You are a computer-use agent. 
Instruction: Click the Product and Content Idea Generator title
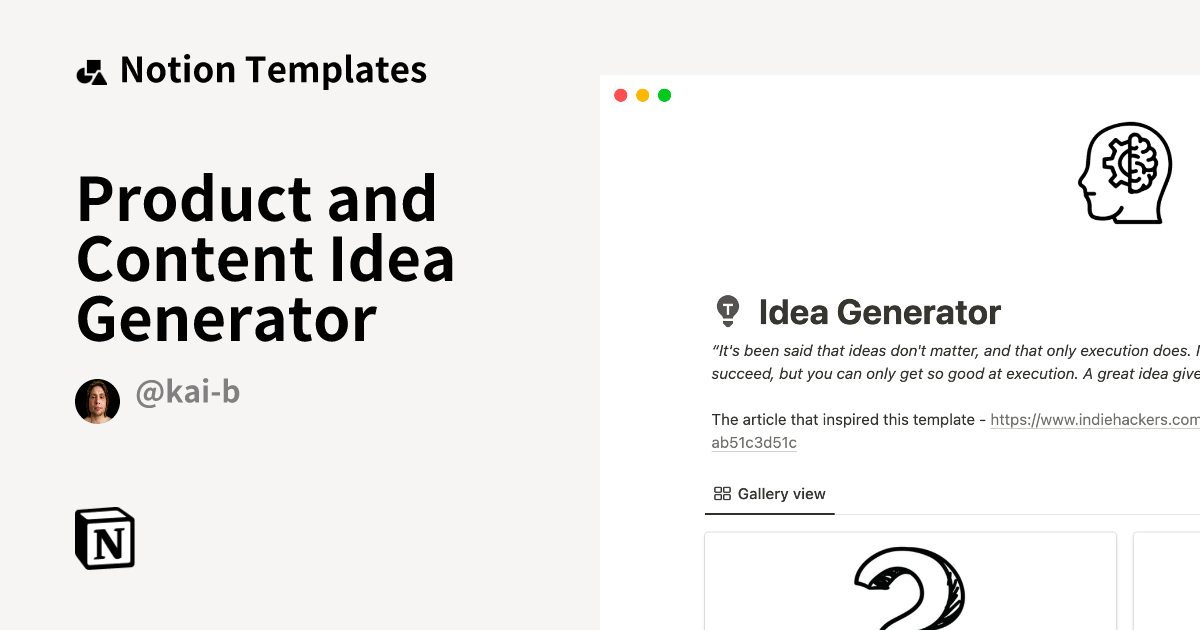(266, 259)
